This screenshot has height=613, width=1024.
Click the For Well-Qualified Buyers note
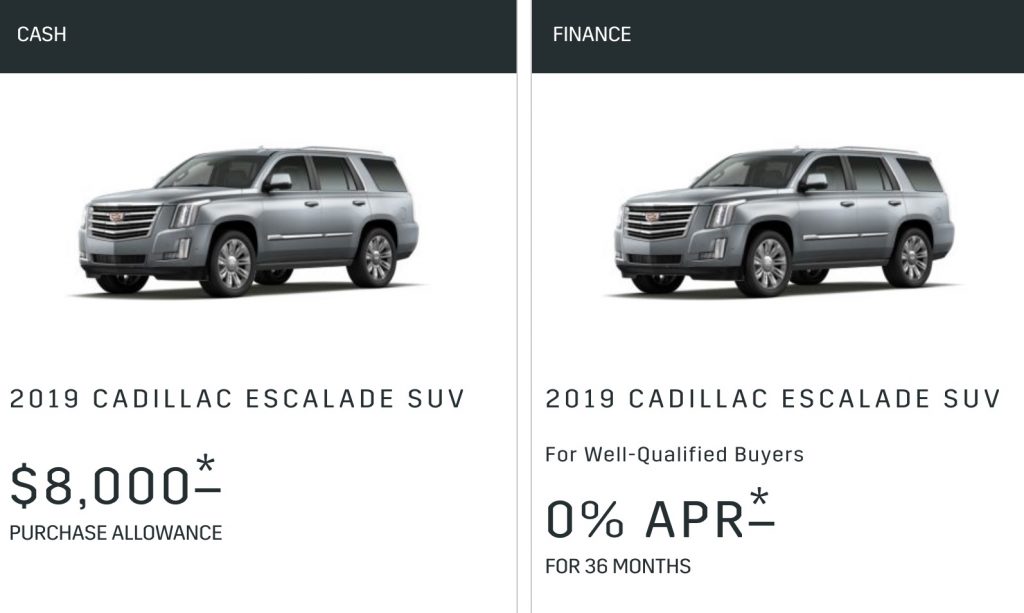675,454
